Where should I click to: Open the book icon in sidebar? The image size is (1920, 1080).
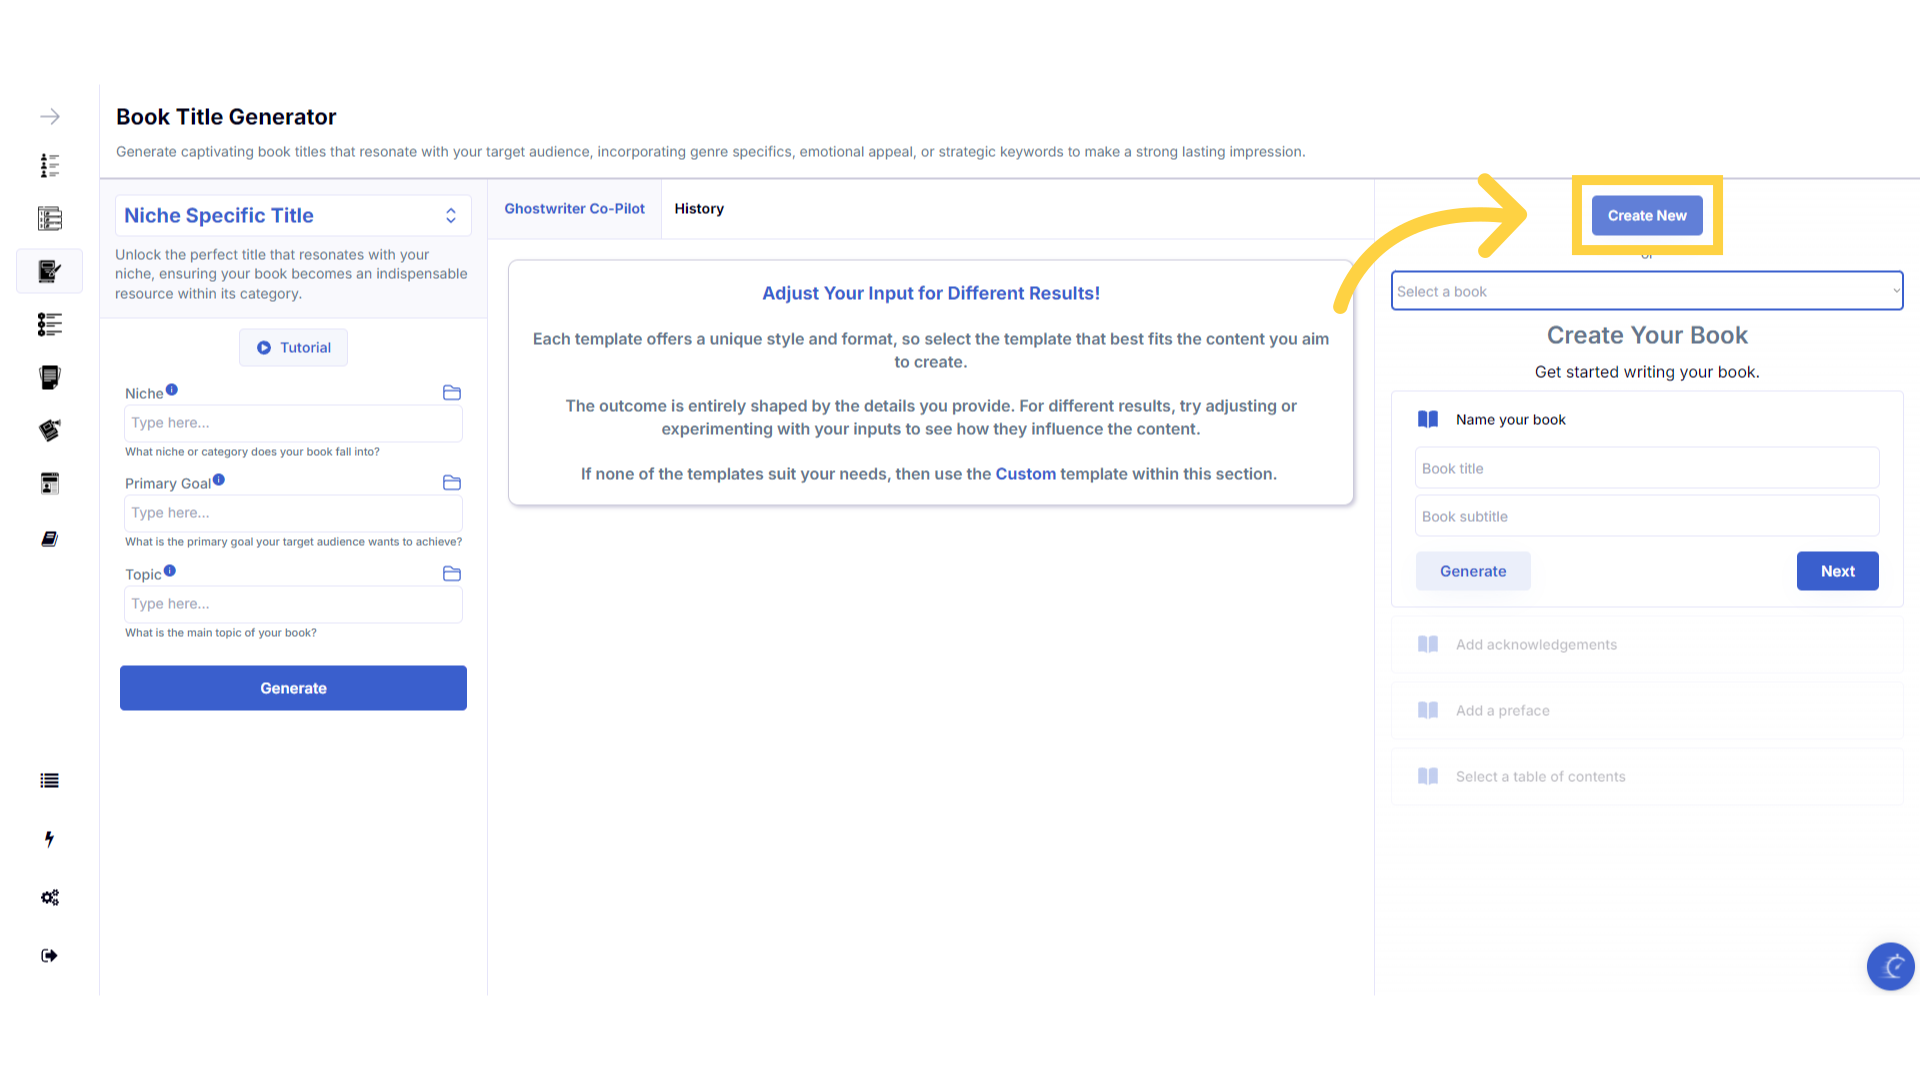click(50, 539)
